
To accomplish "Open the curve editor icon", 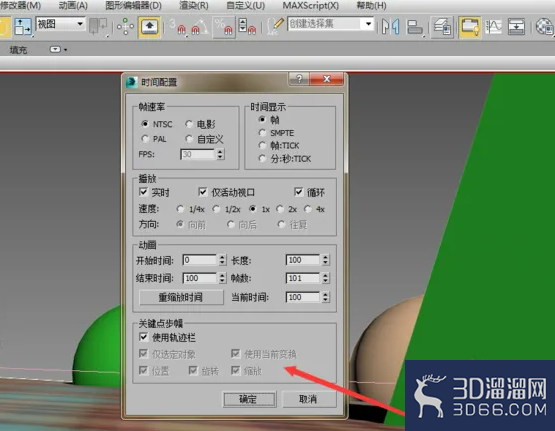I will (493, 27).
